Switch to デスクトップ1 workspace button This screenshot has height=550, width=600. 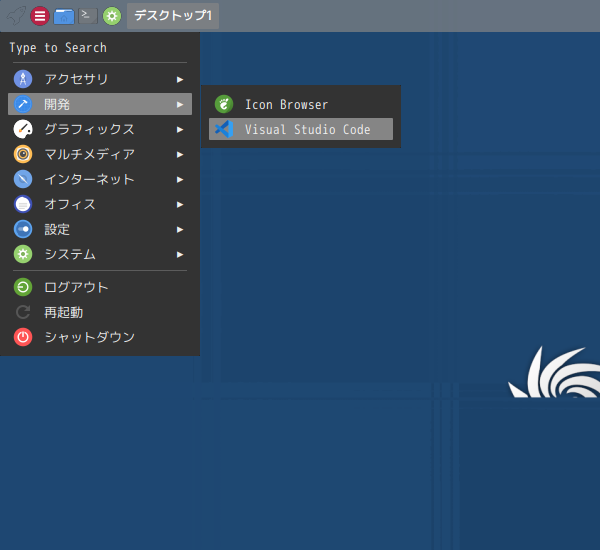click(173, 16)
